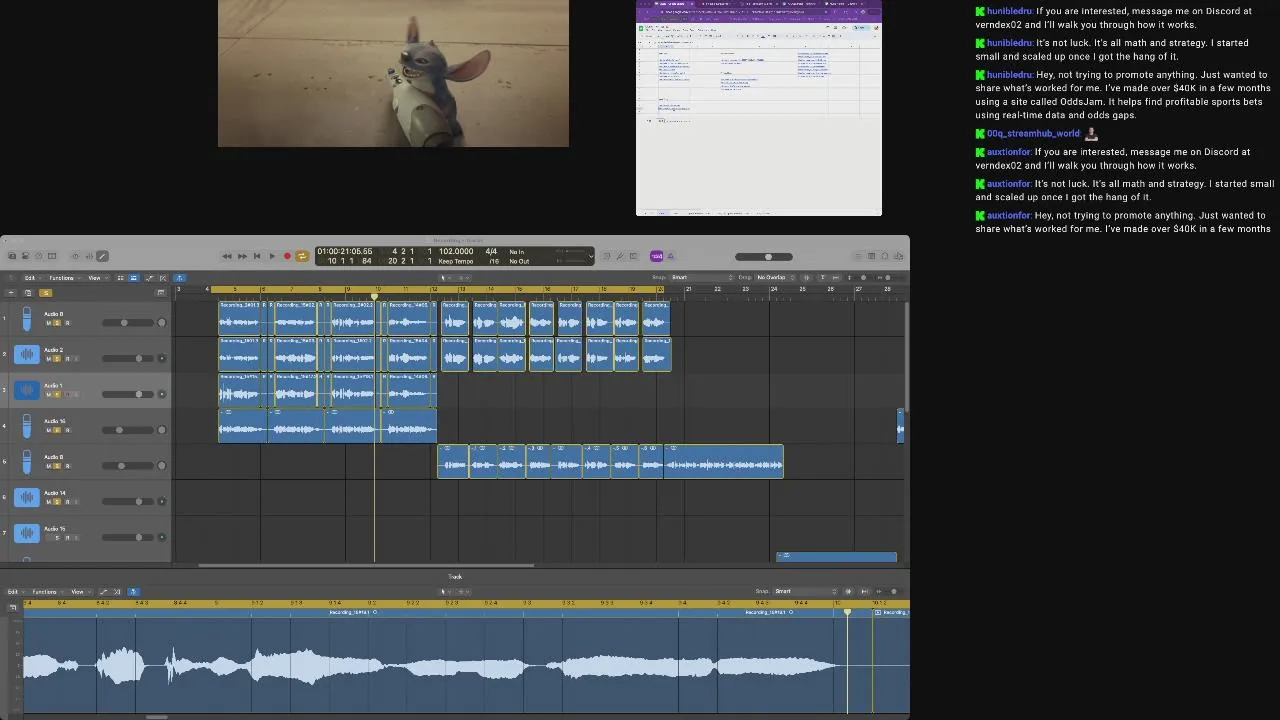Screen dimensions: 1280x720
Task: Expand the LCD display mode chevron
Action: 591,257
